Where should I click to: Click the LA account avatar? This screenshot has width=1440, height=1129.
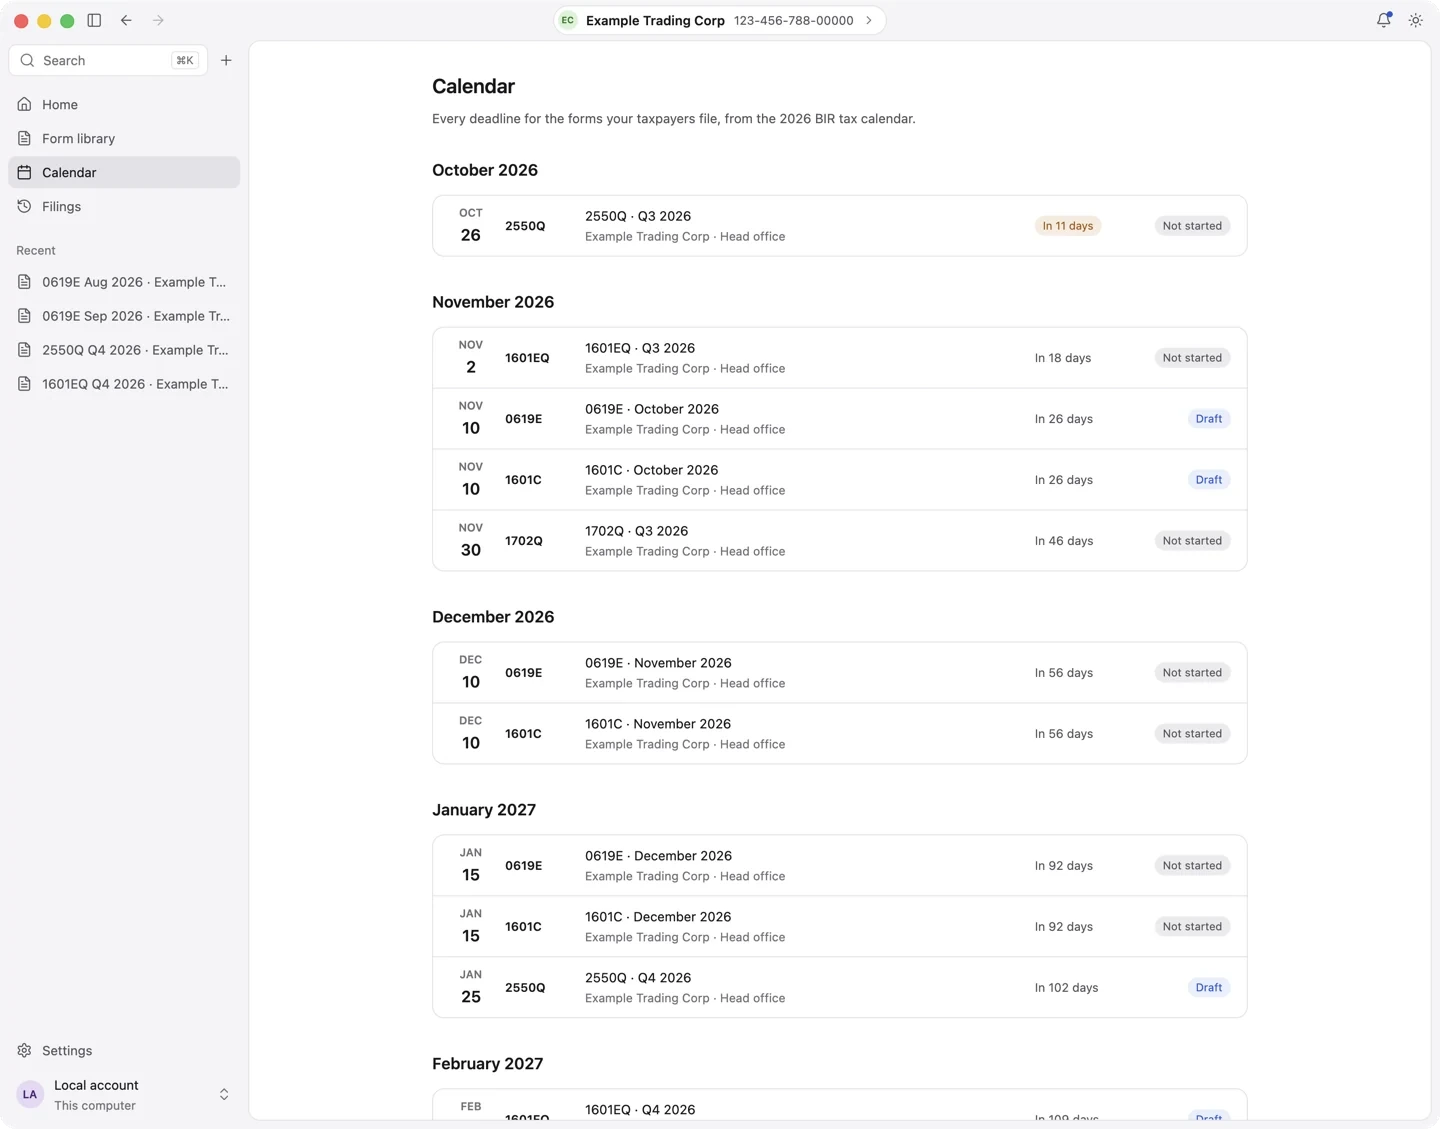(x=30, y=1094)
